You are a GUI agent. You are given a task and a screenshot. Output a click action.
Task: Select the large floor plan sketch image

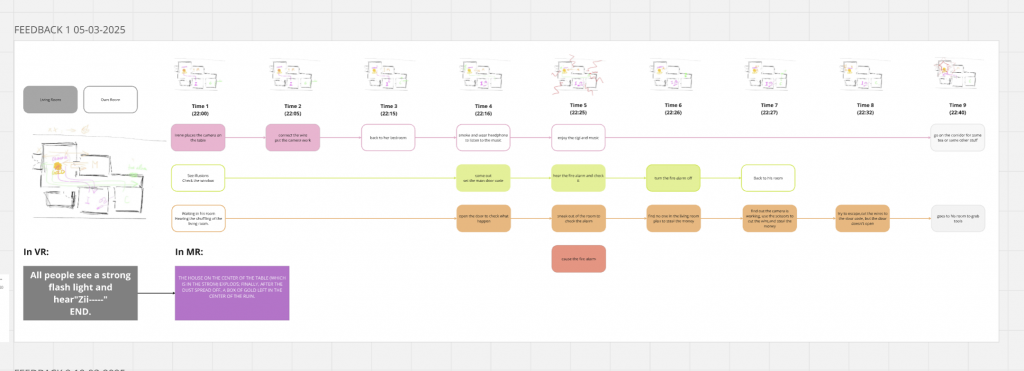(x=91, y=172)
